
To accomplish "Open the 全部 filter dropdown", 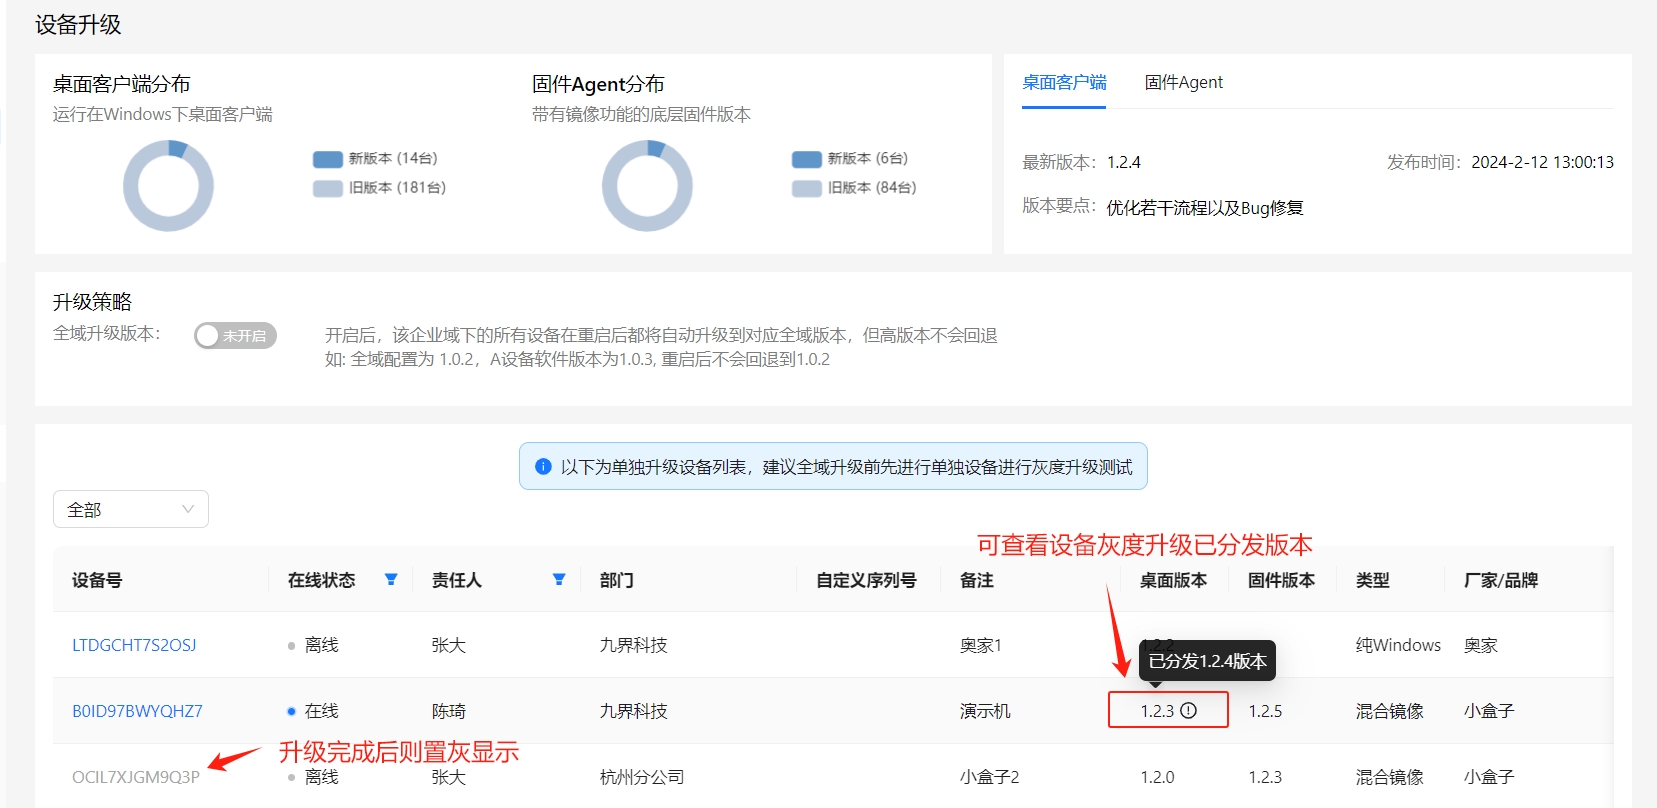I will (x=131, y=509).
